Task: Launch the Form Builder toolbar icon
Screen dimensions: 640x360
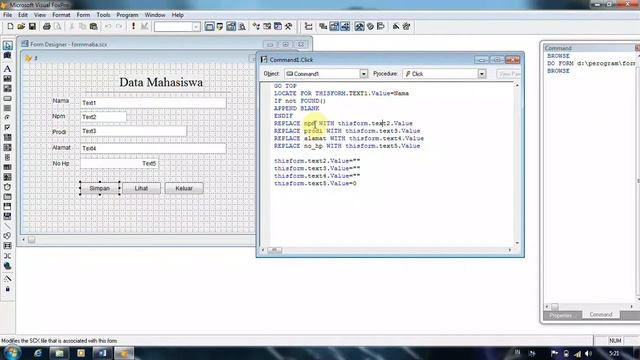Action: point(396,27)
